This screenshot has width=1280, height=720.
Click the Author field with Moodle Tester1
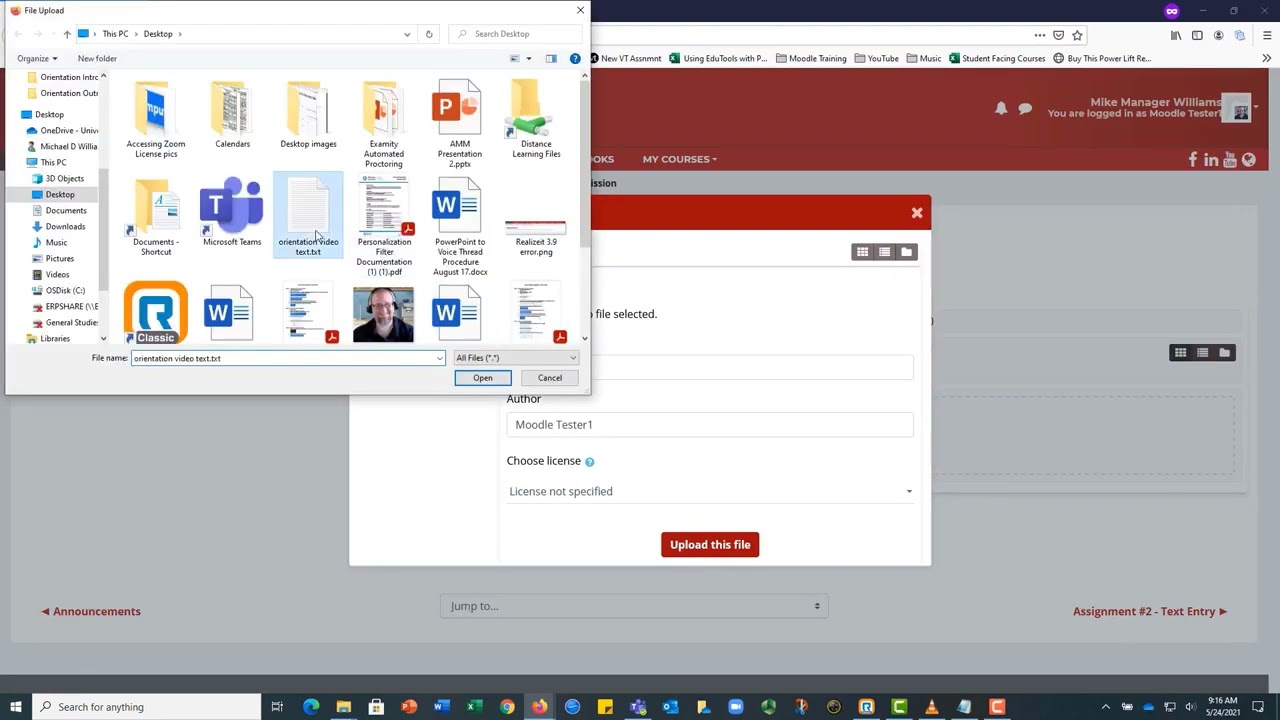pos(710,425)
